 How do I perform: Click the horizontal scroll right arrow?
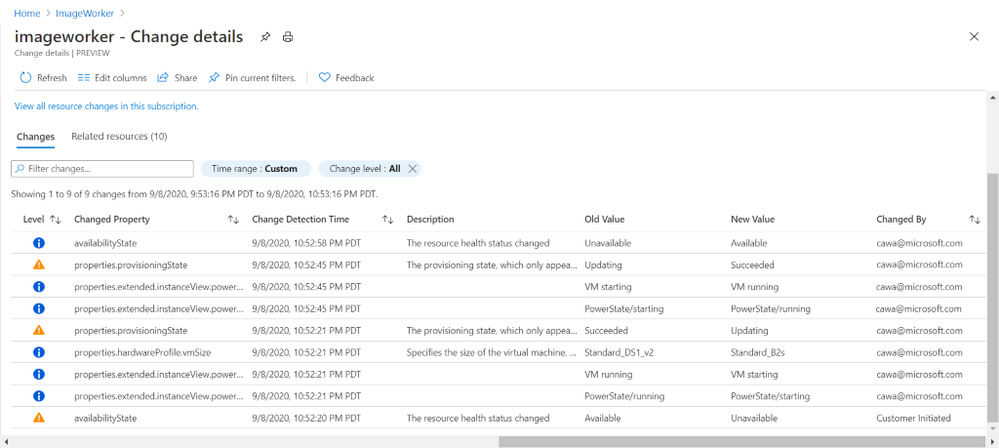pyautogui.click(x=991, y=441)
